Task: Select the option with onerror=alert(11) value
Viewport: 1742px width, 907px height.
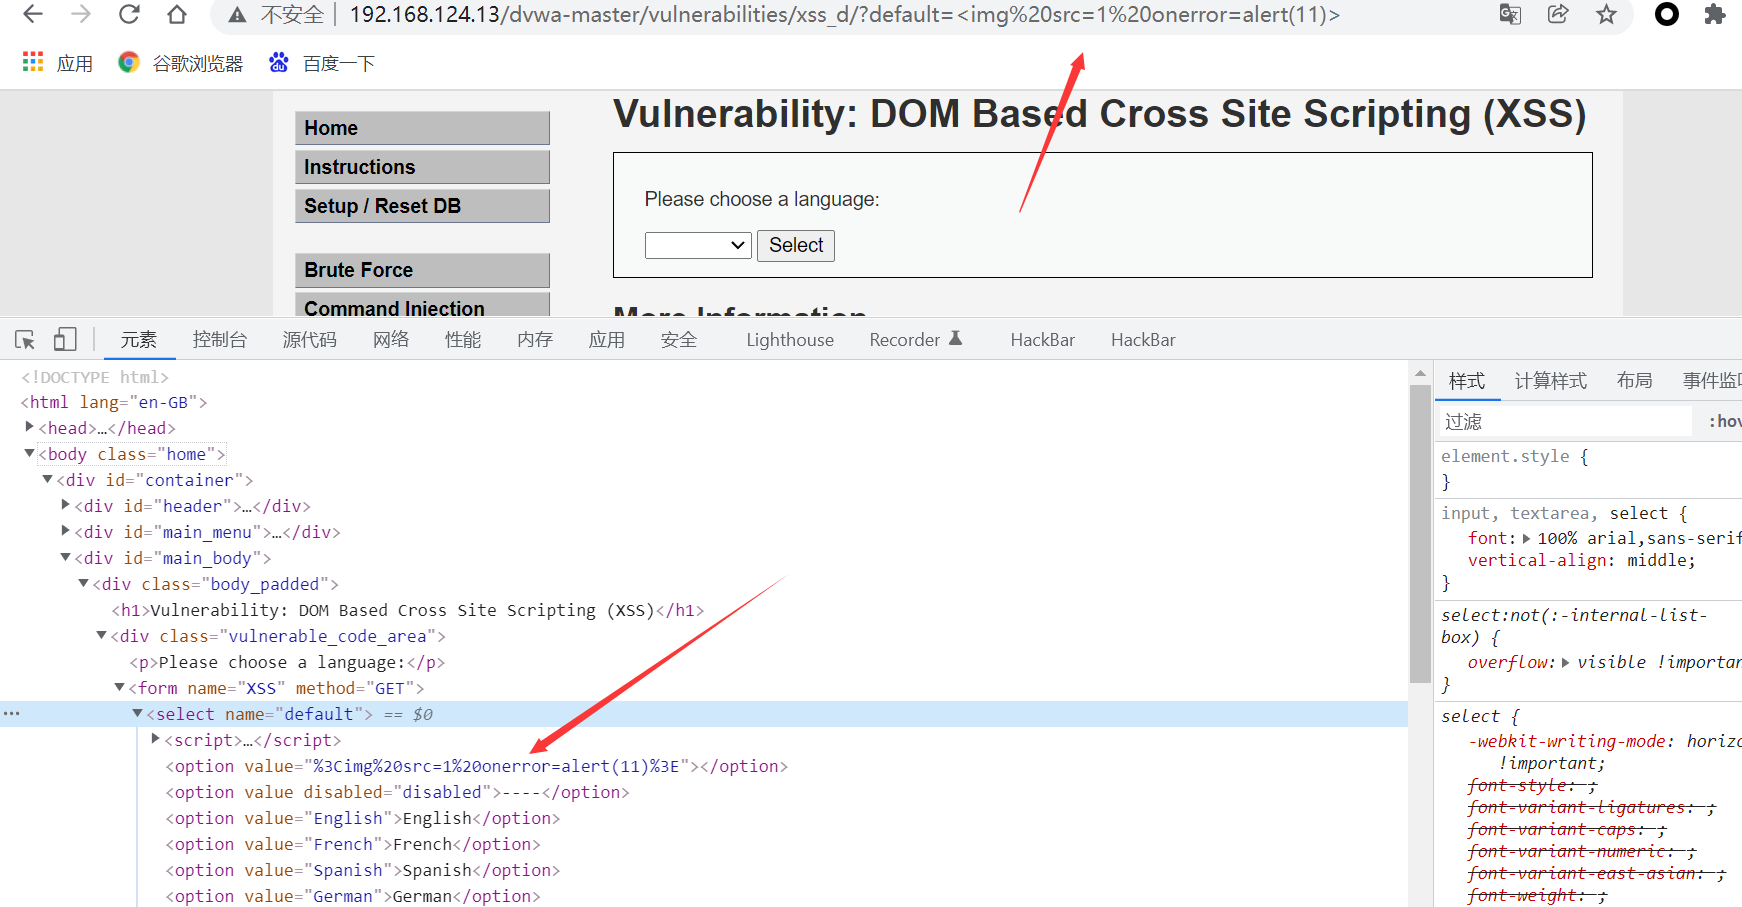Action: tap(477, 766)
